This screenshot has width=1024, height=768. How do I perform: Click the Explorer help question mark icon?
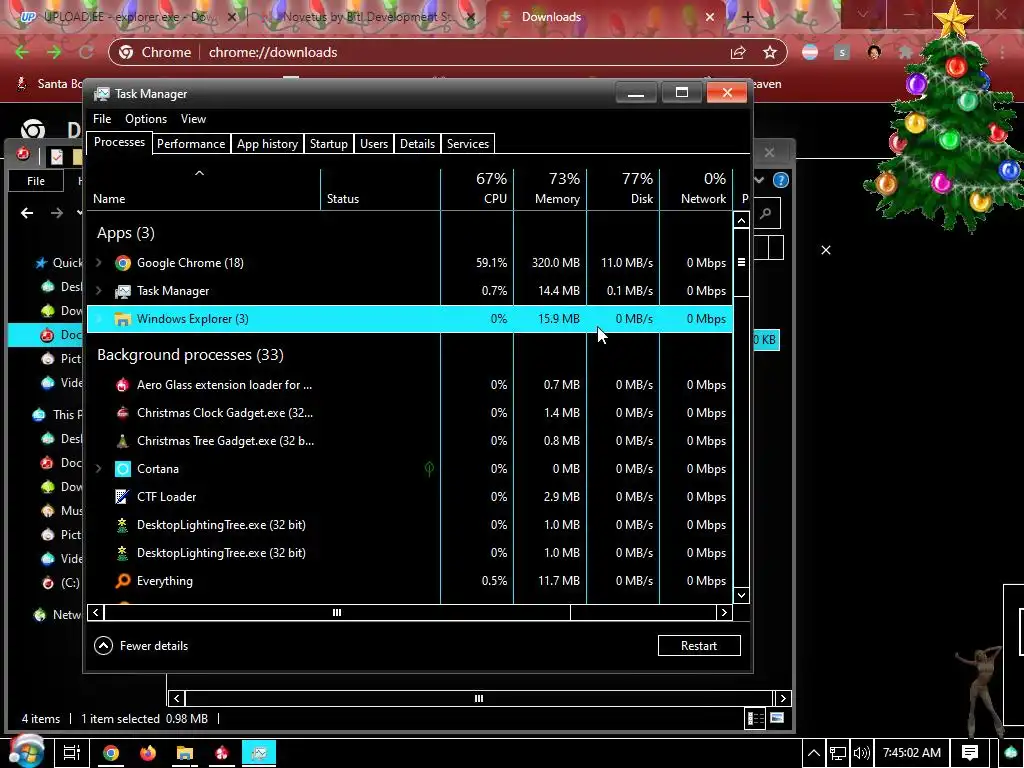[x=780, y=180]
